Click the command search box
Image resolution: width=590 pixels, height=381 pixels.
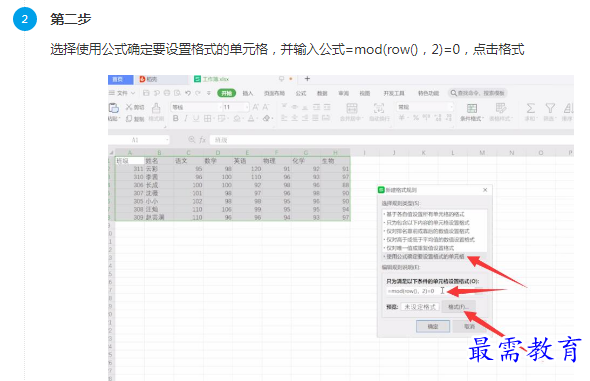pos(478,93)
